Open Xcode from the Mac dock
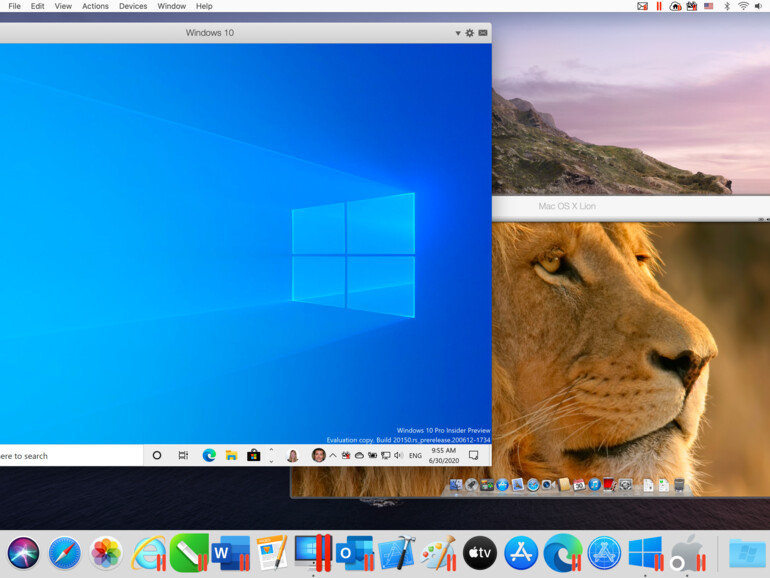This screenshot has height=578, width=770. (397, 552)
